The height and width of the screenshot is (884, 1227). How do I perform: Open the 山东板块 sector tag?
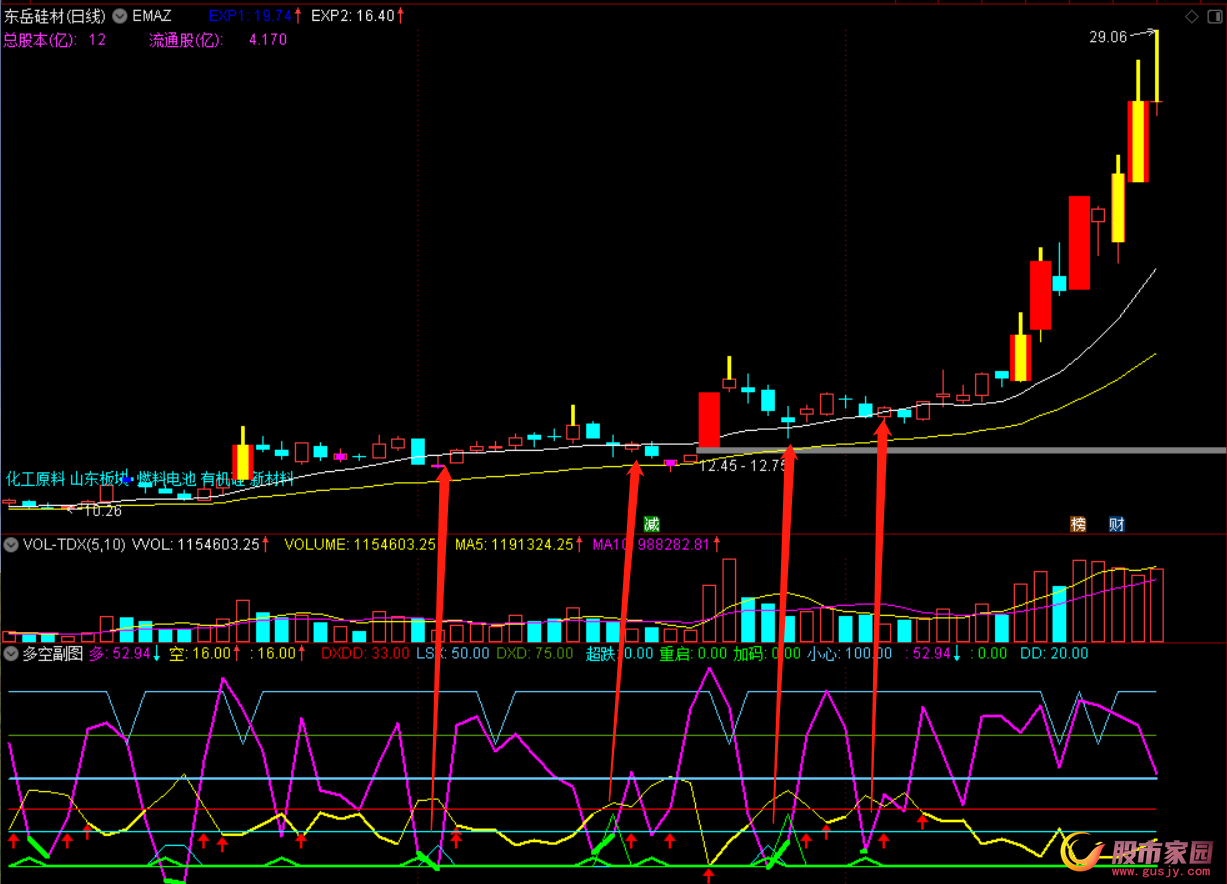tap(100, 479)
